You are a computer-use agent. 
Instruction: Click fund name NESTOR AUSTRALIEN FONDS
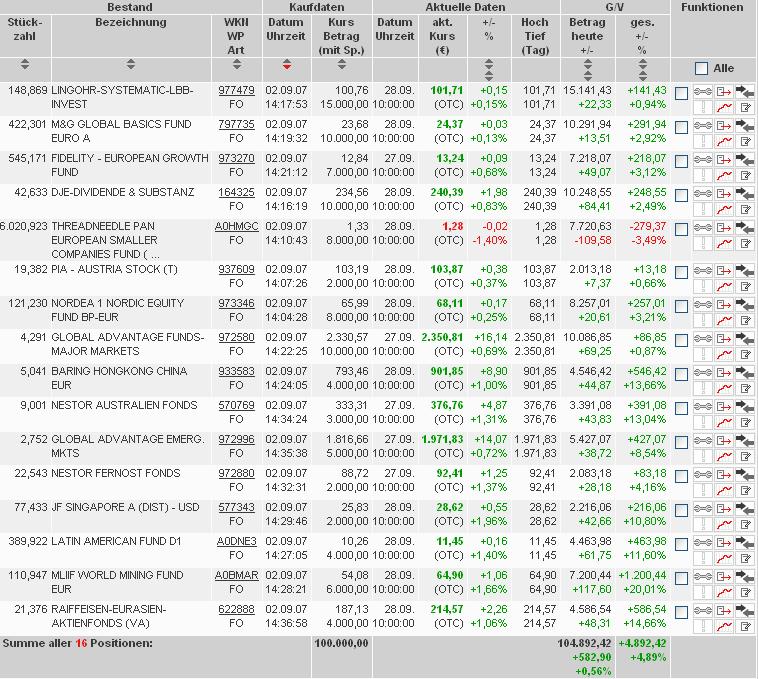click(x=124, y=405)
